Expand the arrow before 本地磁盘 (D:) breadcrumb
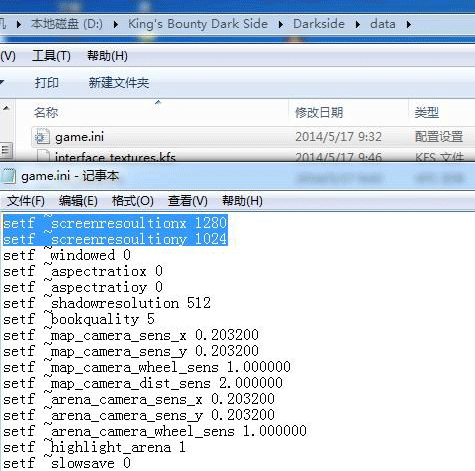Screen dimensions: 475x471 19,24
